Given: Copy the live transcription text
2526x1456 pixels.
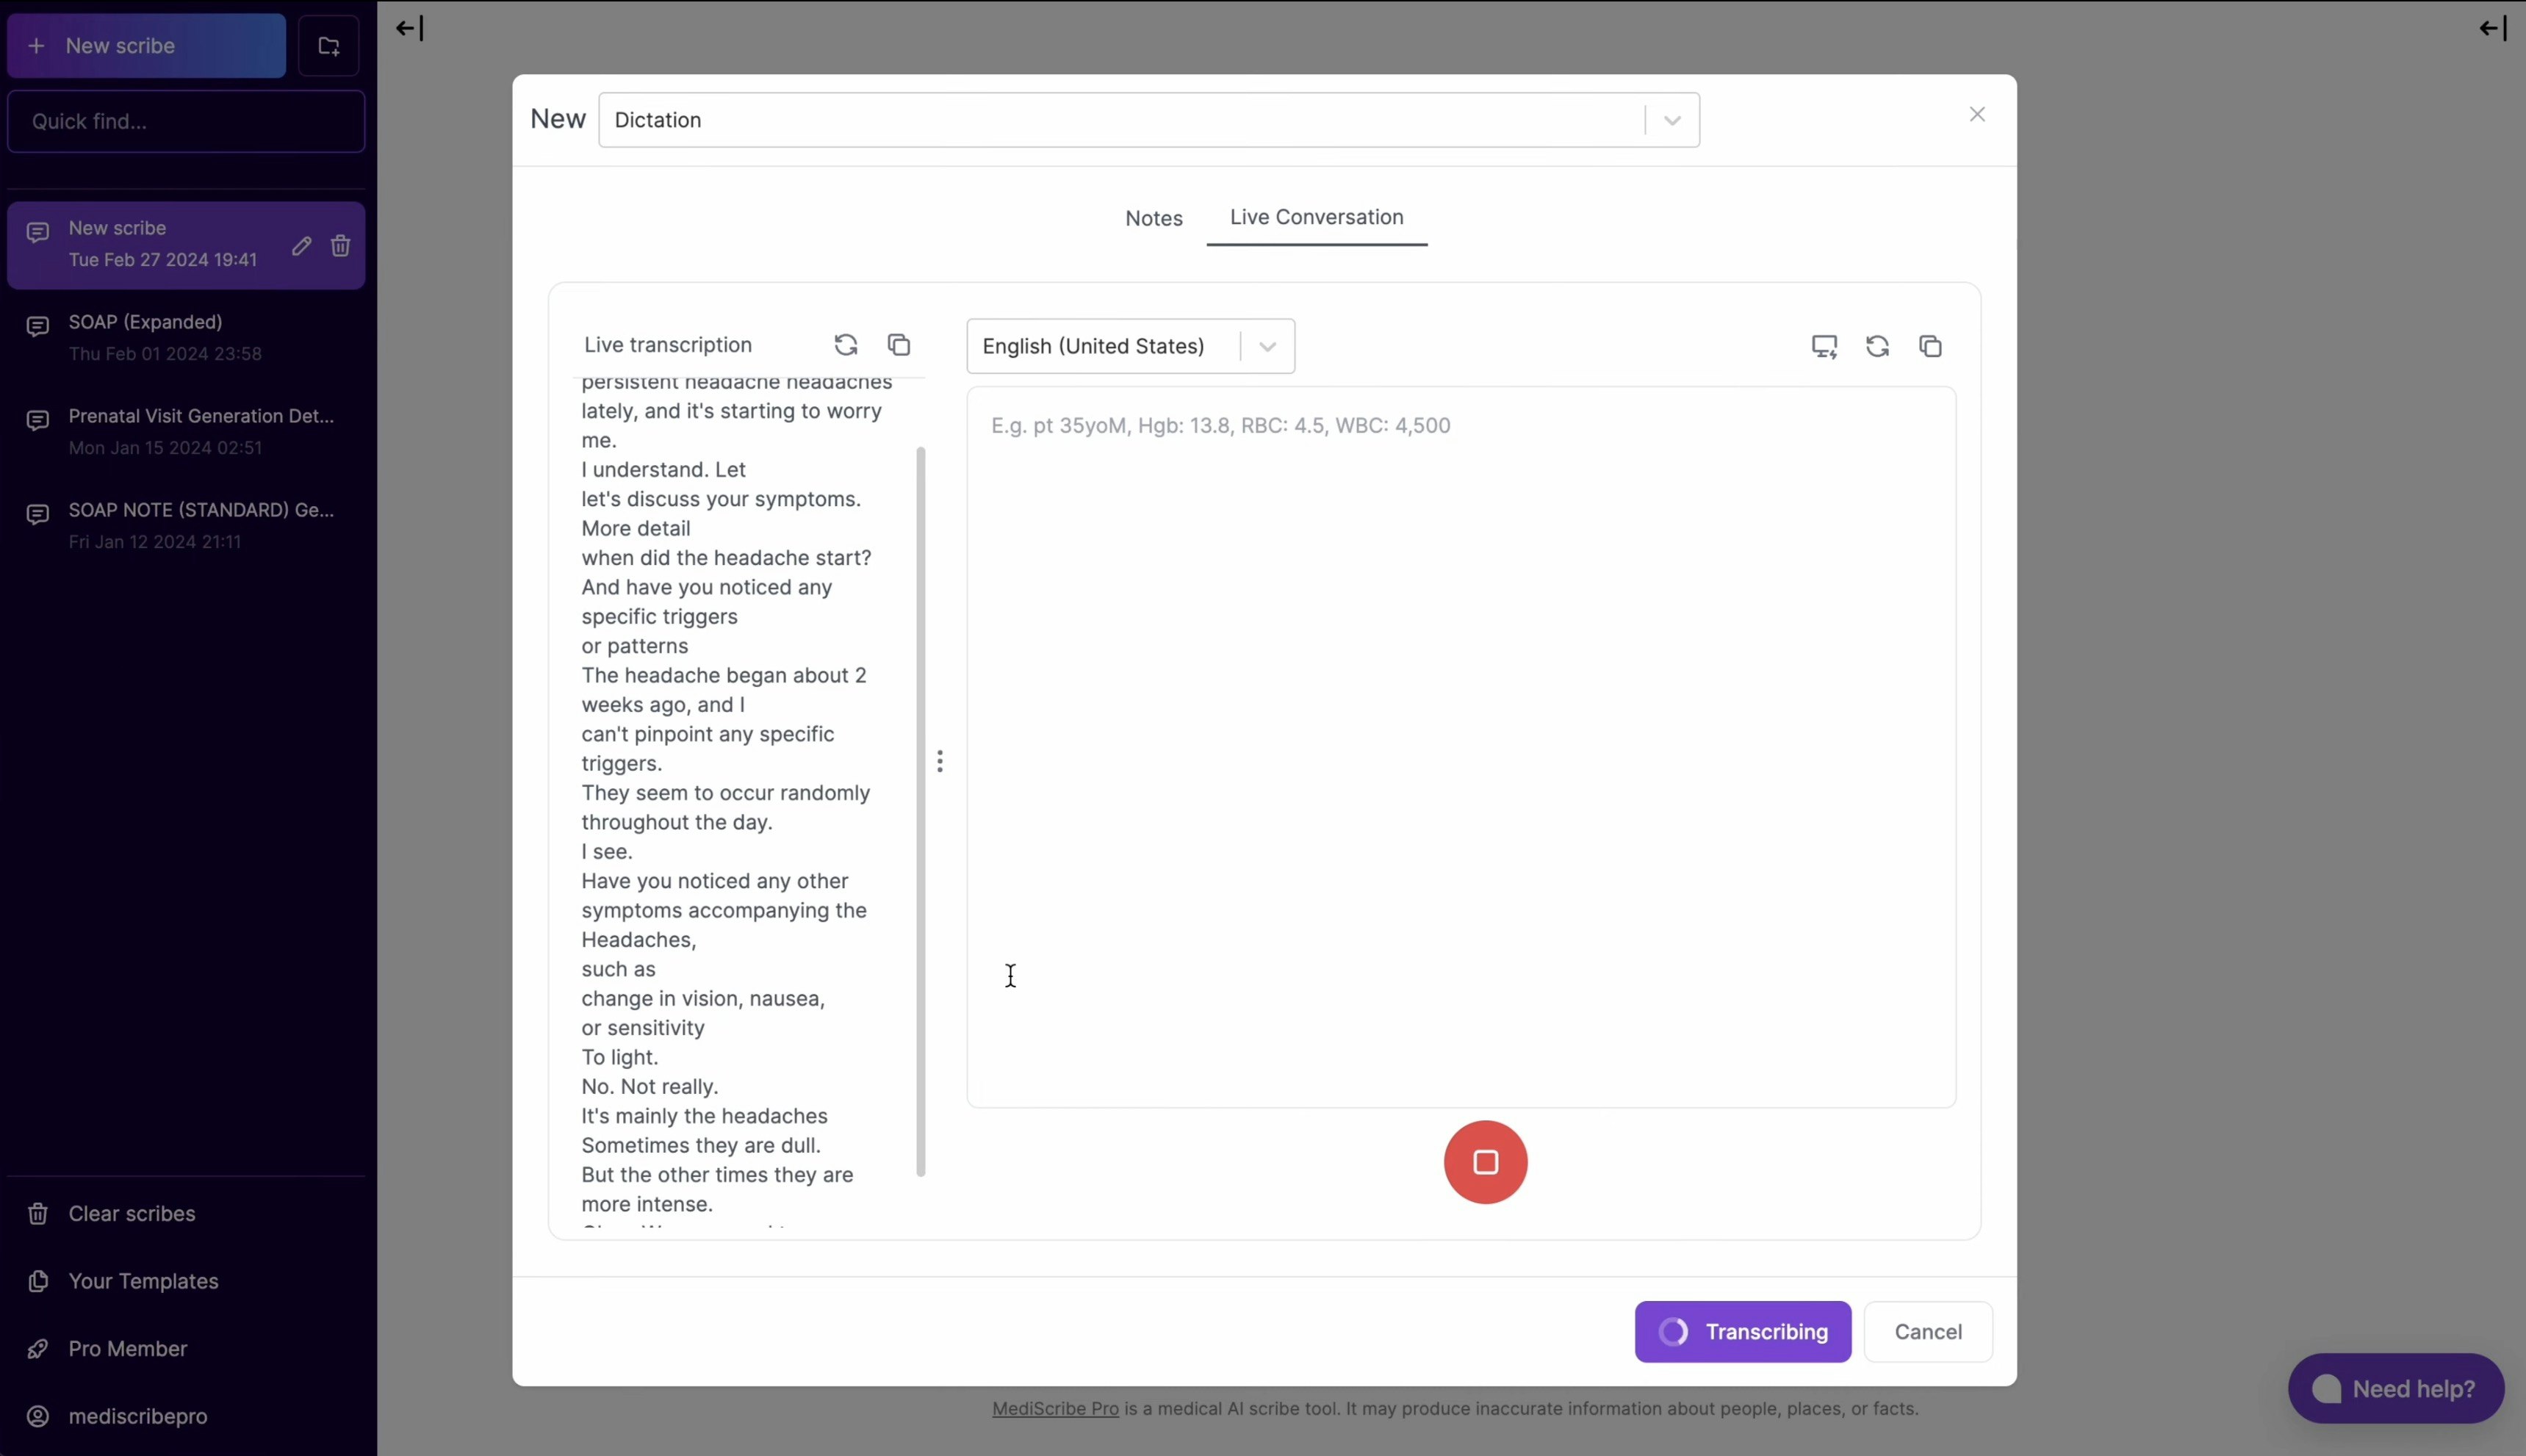Looking at the screenshot, I should [x=899, y=345].
